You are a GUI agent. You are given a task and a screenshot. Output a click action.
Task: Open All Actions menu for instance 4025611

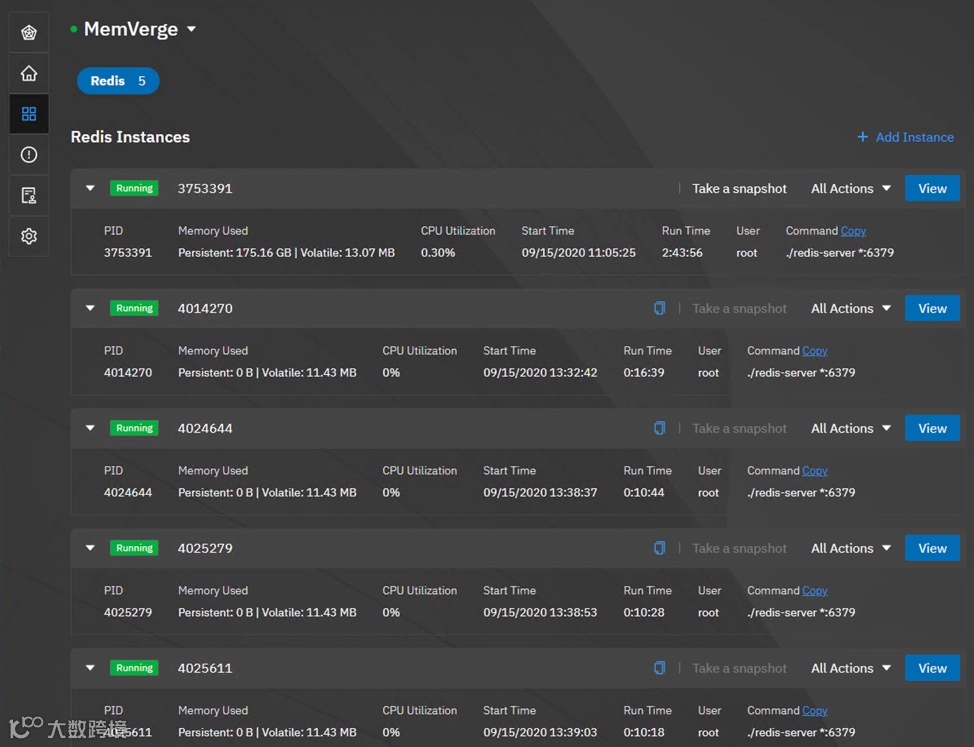(851, 668)
